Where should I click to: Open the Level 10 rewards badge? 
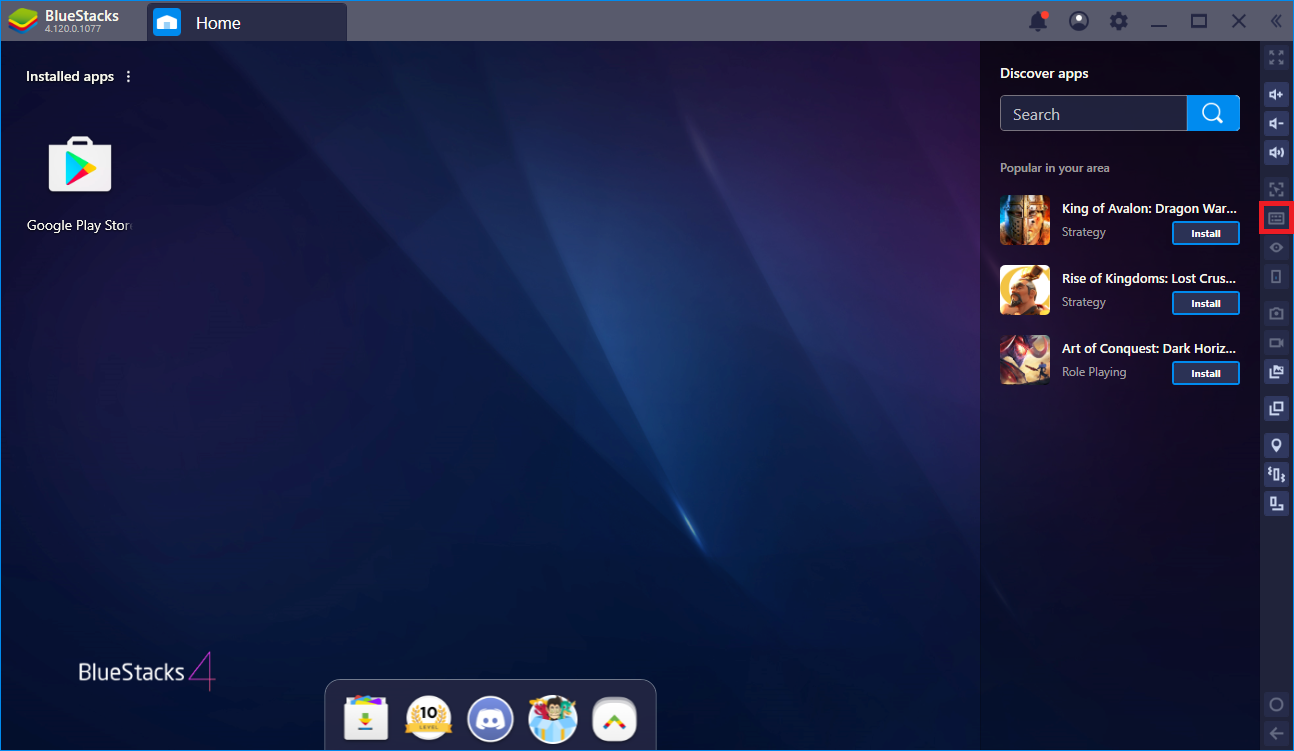(428, 718)
